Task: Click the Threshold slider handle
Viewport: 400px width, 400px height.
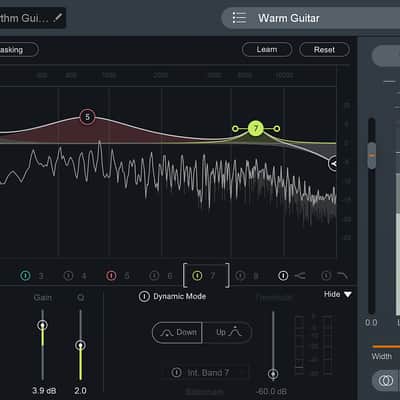Action: pyautogui.click(x=273, y=374)
